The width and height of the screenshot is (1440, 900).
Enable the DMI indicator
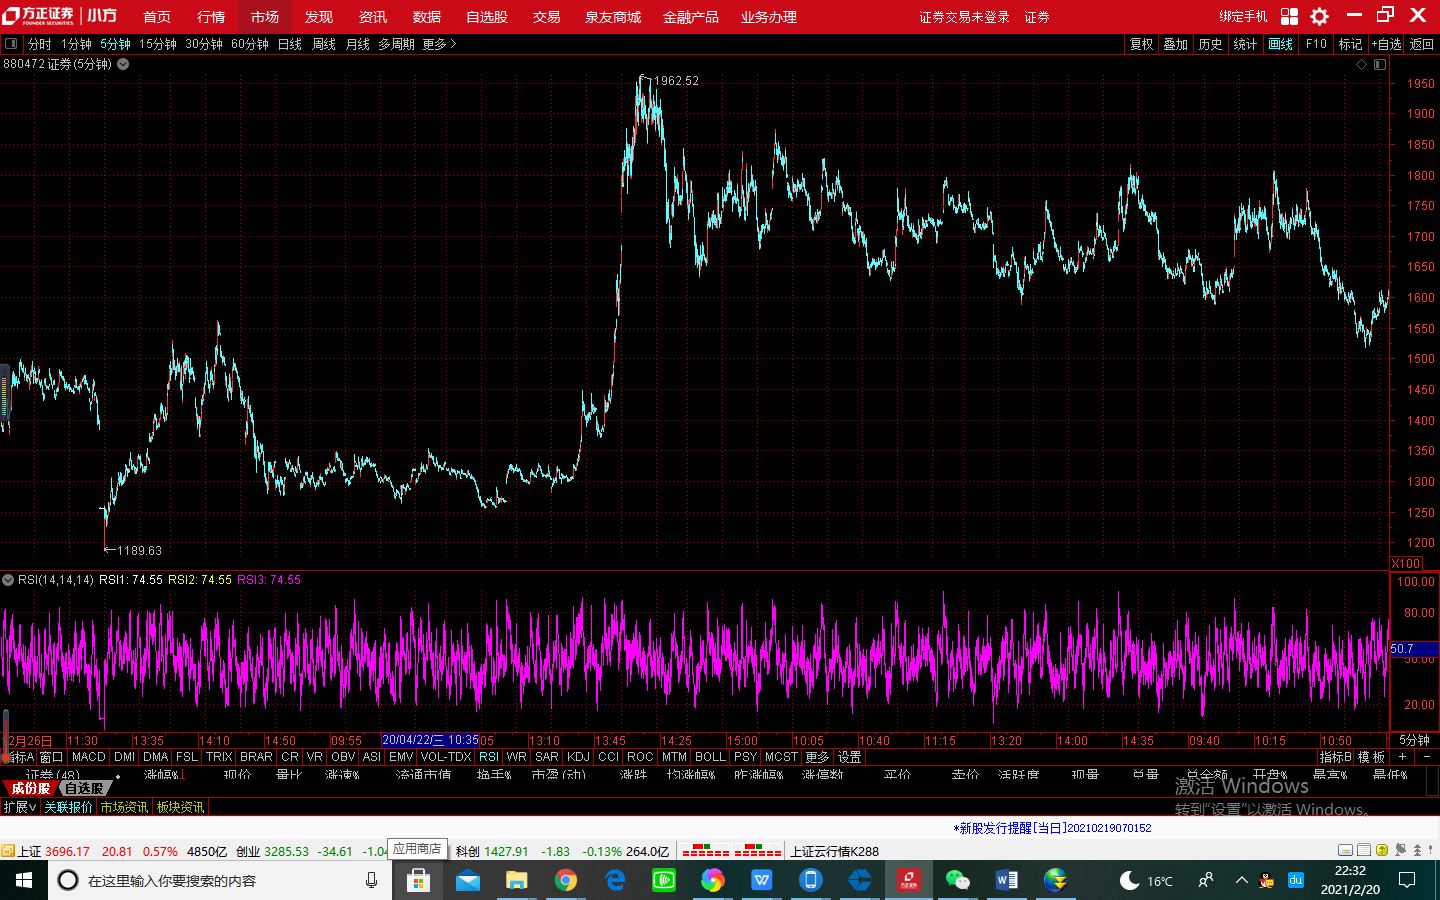124,757
